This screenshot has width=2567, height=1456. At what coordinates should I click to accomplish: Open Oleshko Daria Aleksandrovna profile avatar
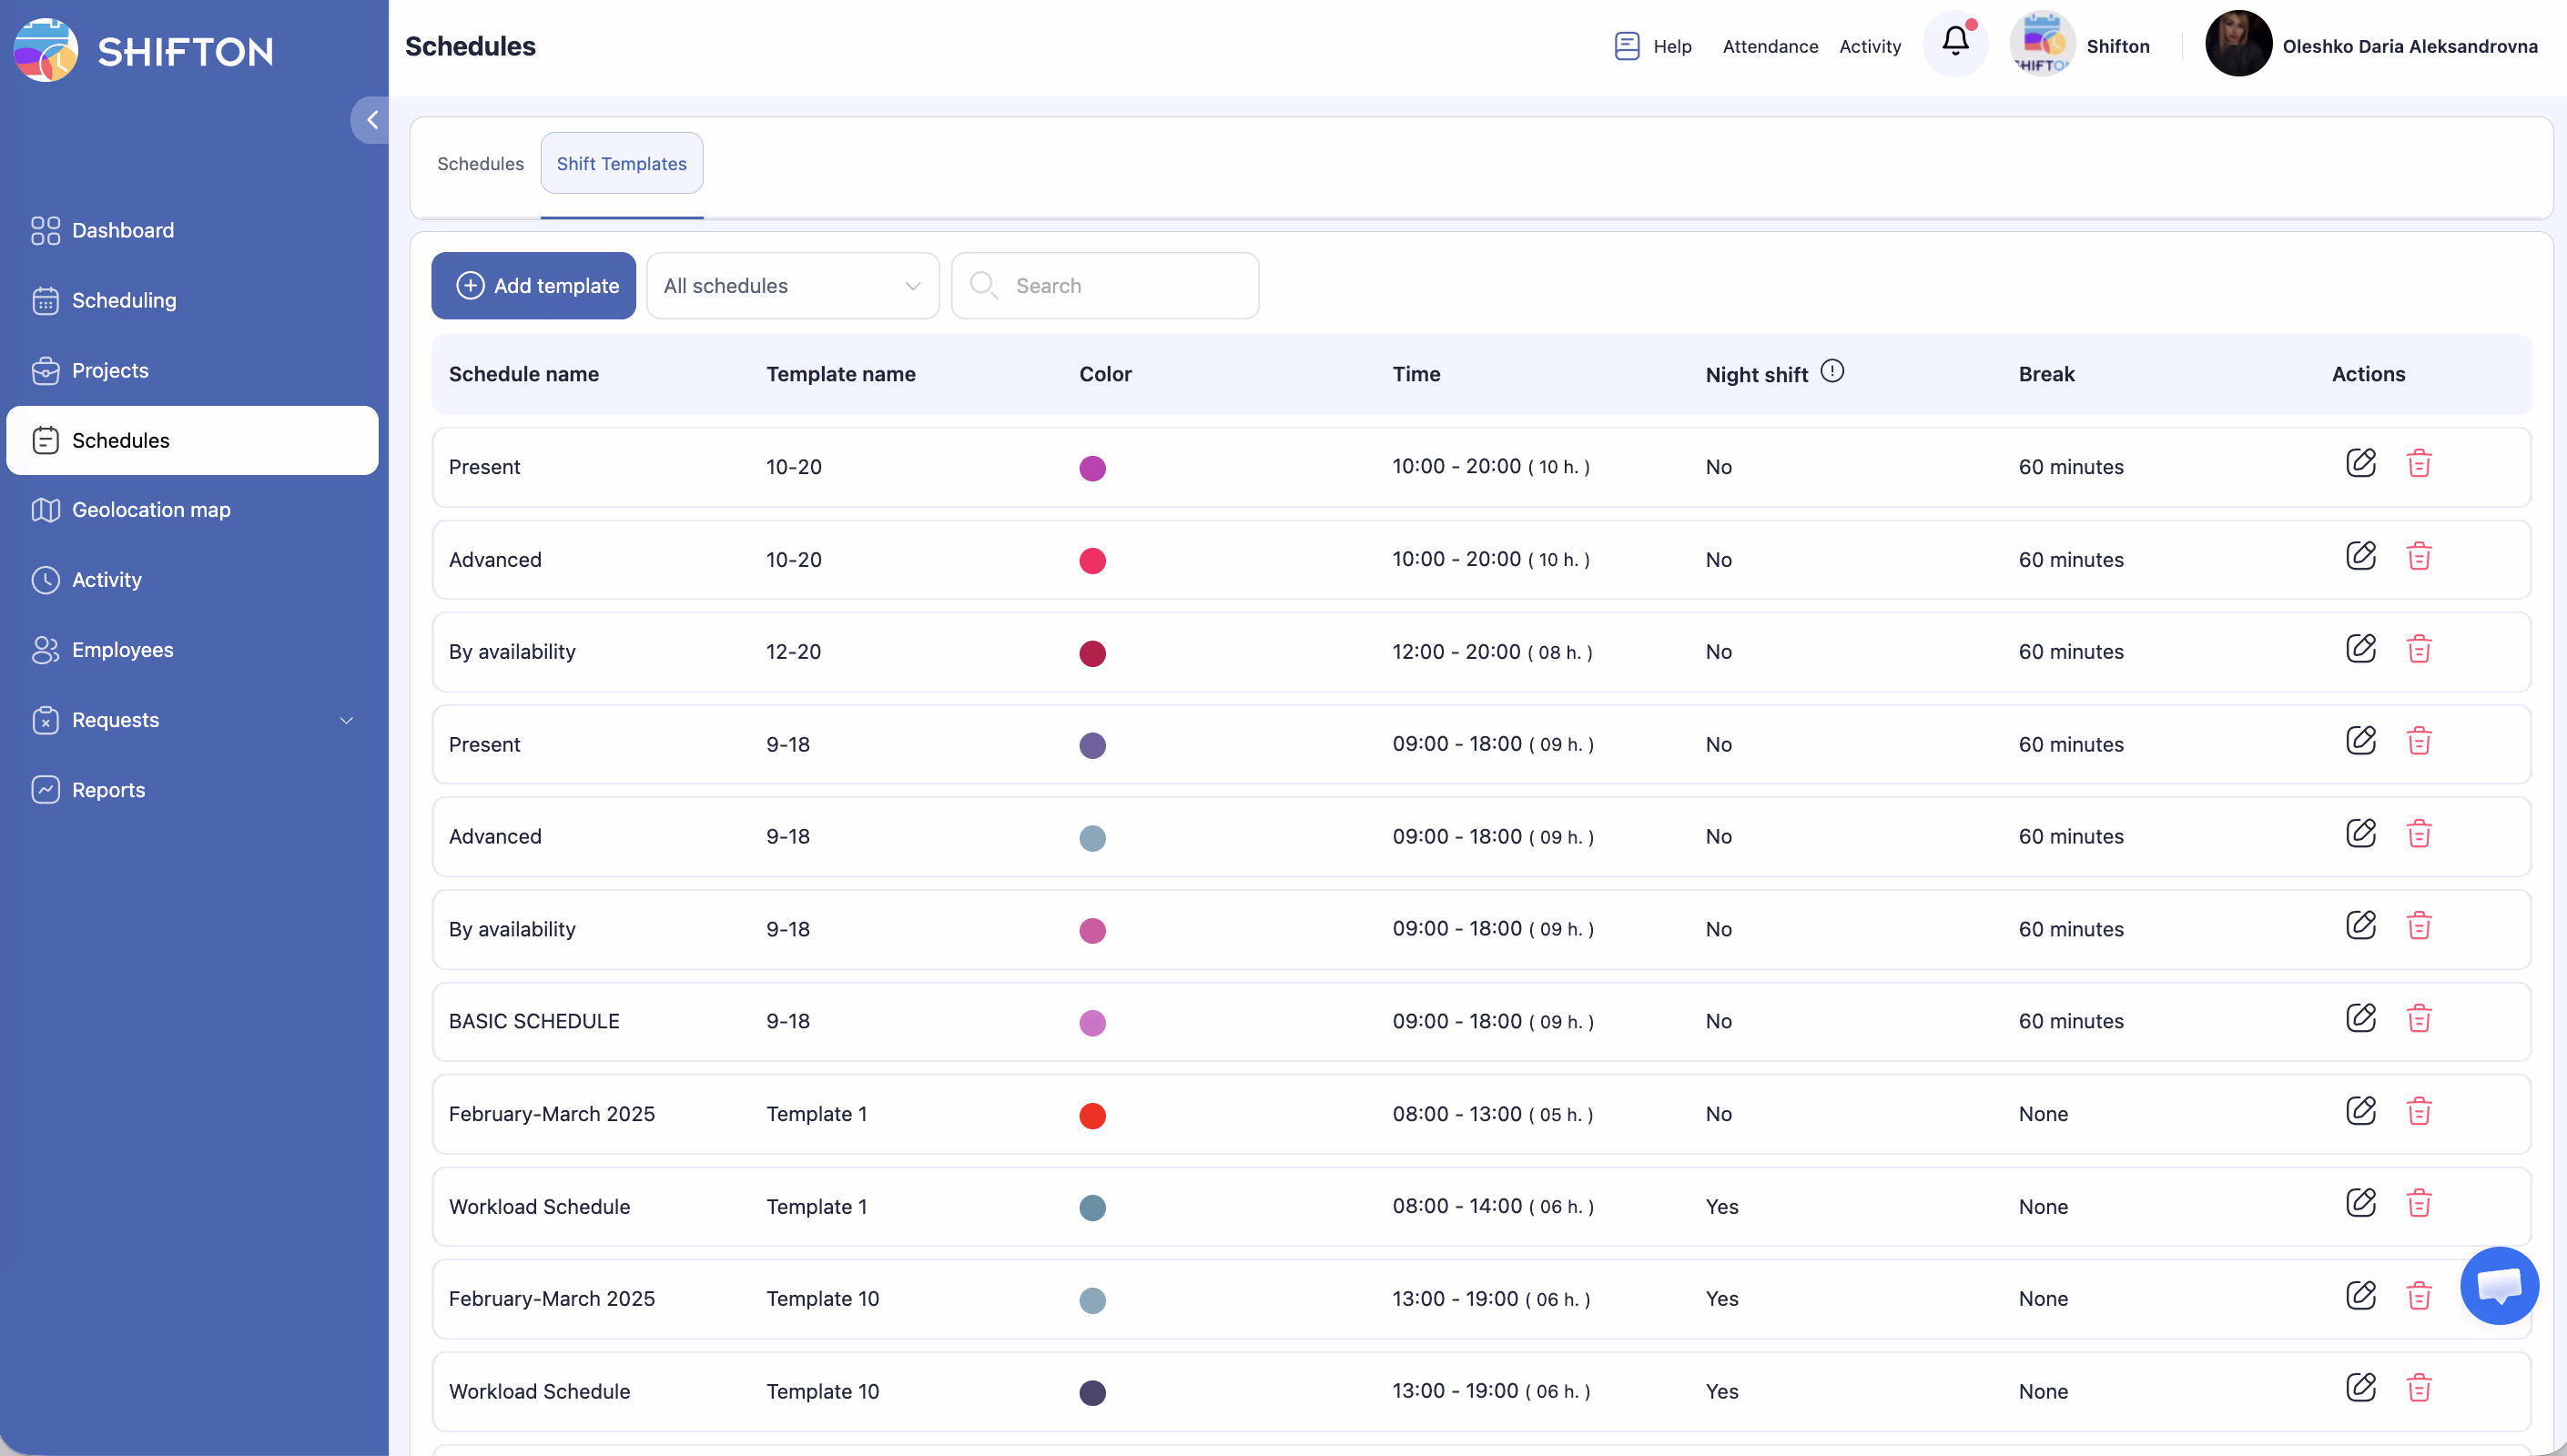click(x=2237, y=44)
